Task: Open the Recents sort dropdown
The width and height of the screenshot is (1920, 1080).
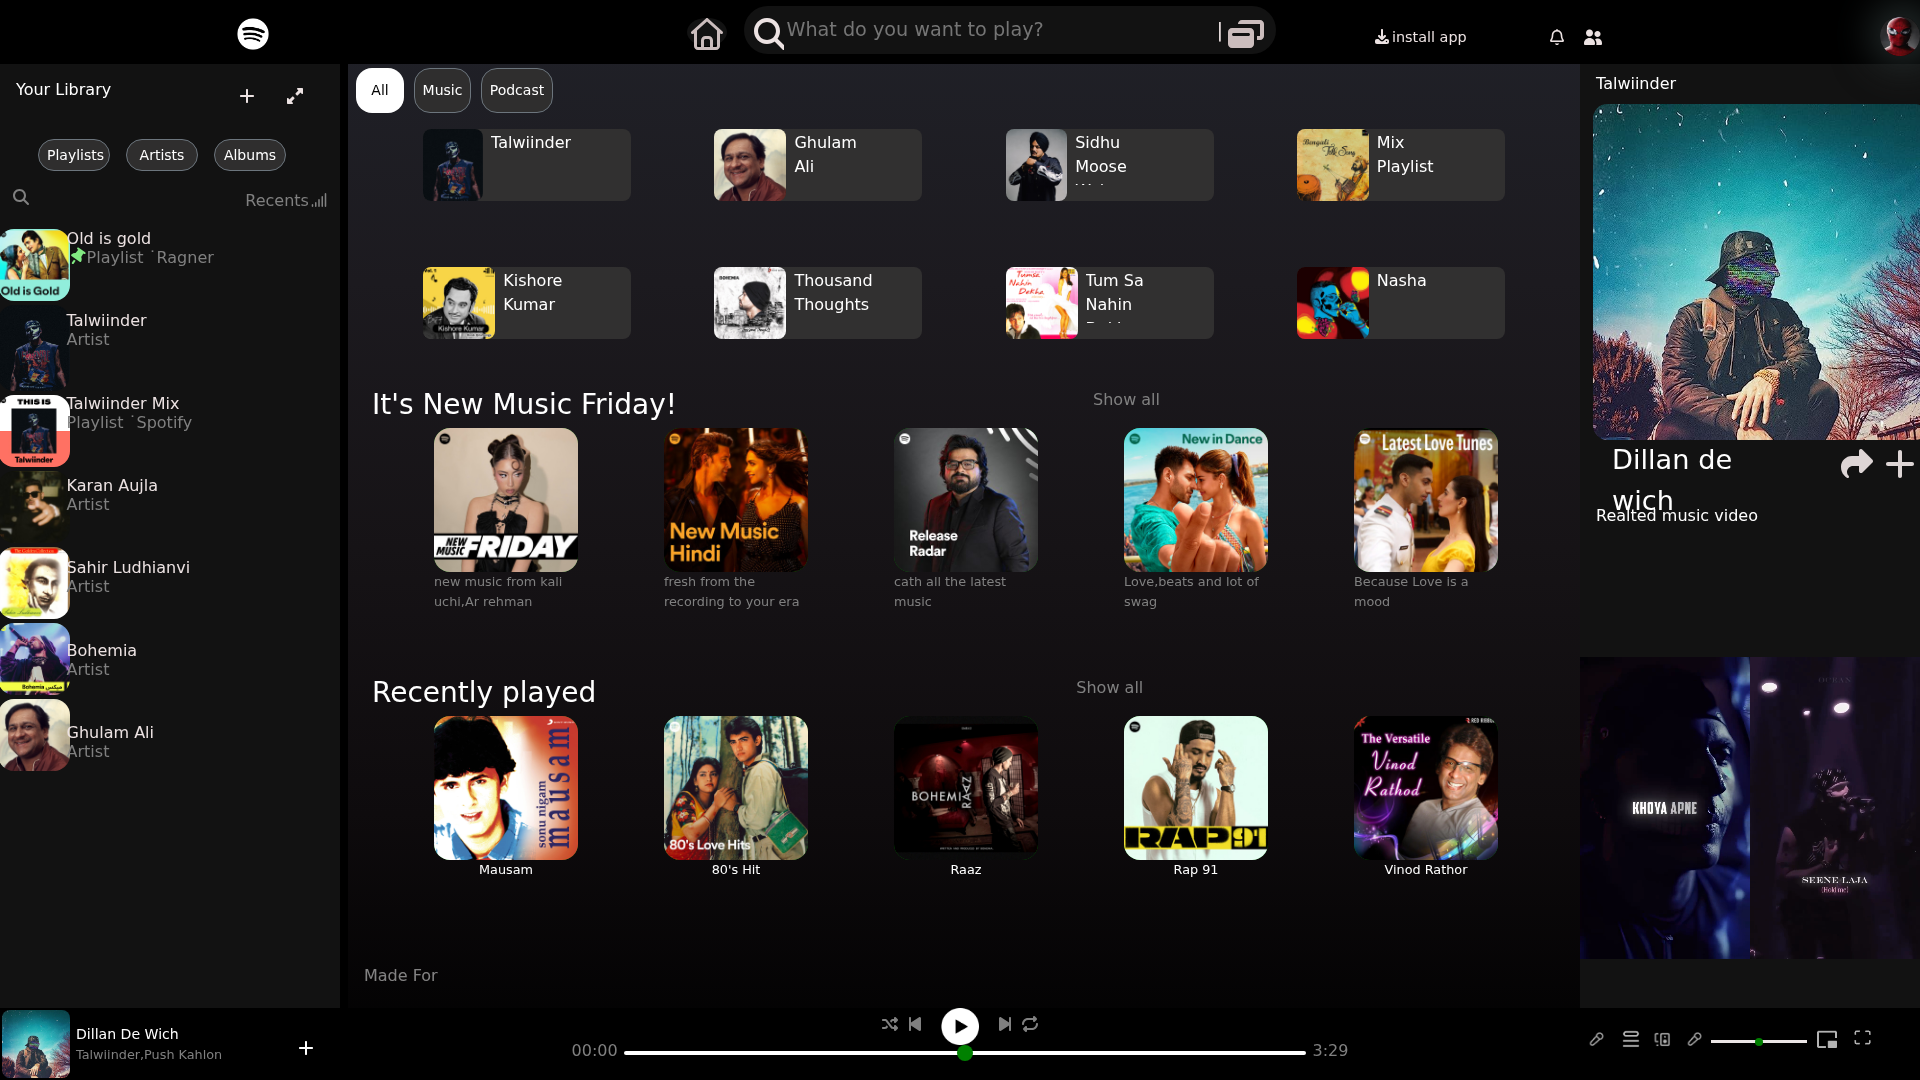Action: click(x=286, y=200)
